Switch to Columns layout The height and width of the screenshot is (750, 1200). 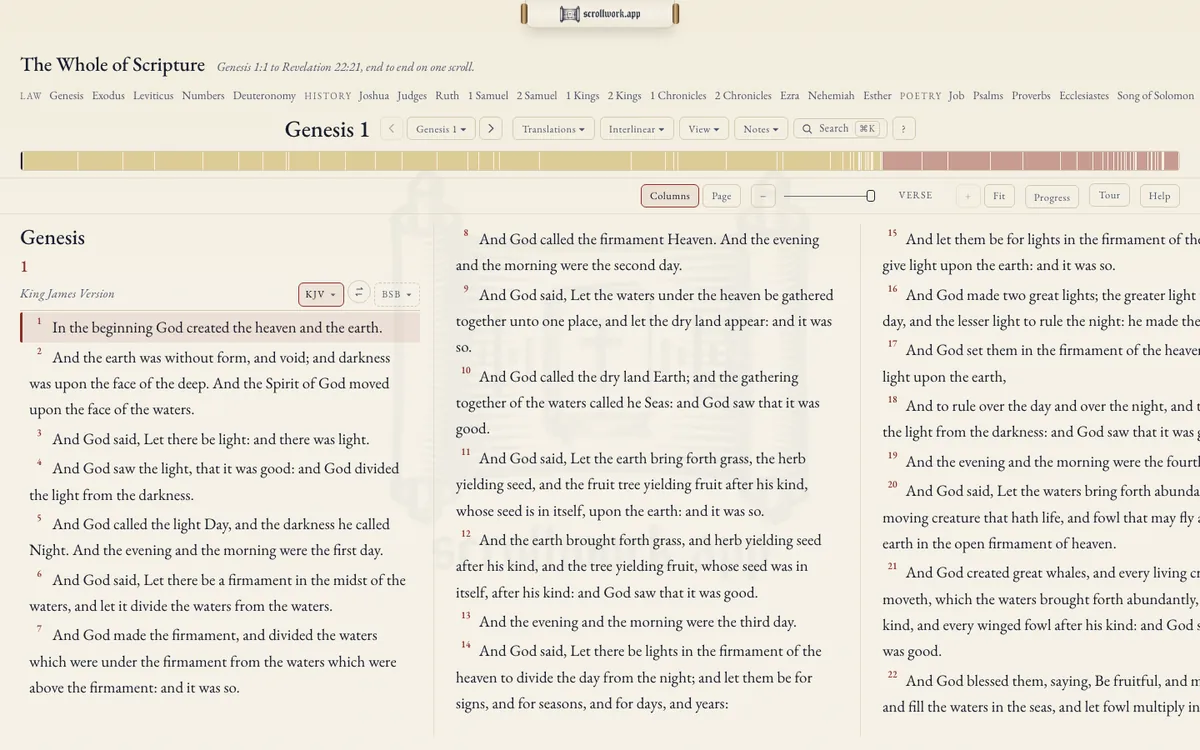(x=670, y=196)
